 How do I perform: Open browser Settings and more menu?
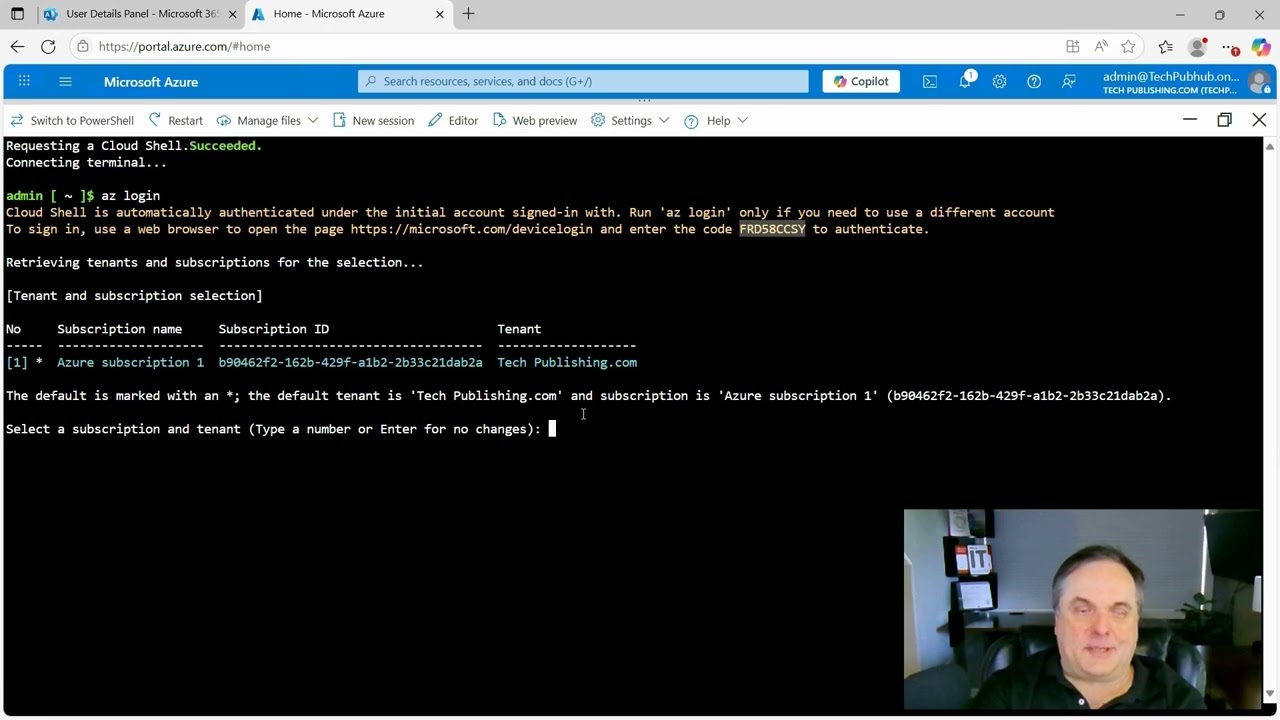[x=1229, y=46]
